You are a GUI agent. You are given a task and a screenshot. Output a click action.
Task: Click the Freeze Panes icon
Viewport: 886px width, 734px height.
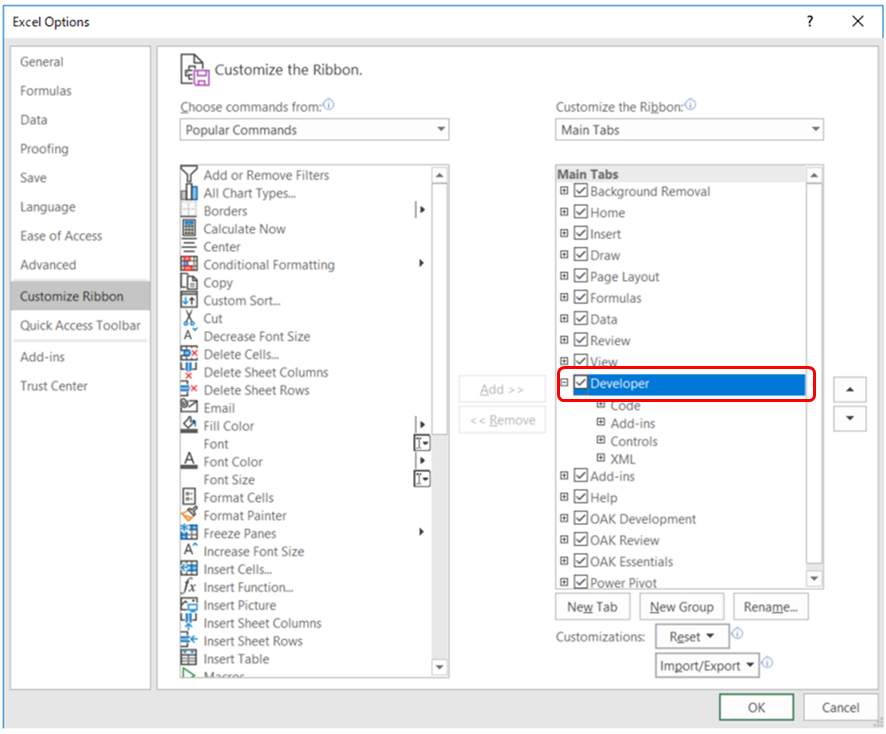(189, 533)
